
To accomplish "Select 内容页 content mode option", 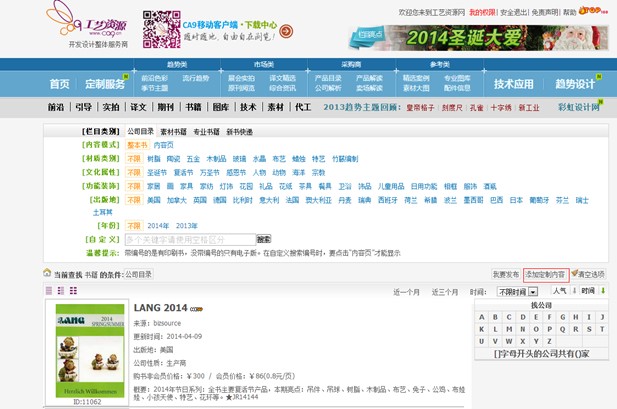I will pos(162,145).
